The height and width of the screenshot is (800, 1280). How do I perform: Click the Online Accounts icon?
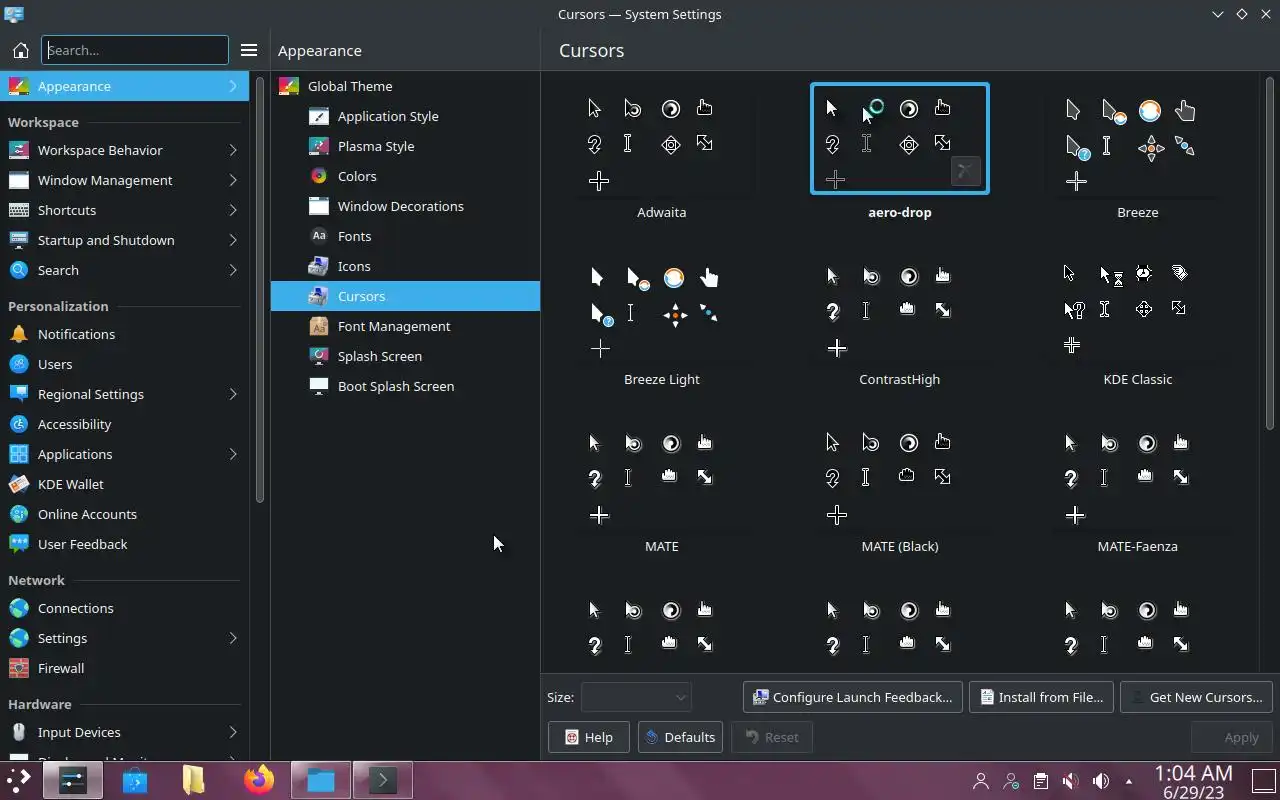(19, 514)
